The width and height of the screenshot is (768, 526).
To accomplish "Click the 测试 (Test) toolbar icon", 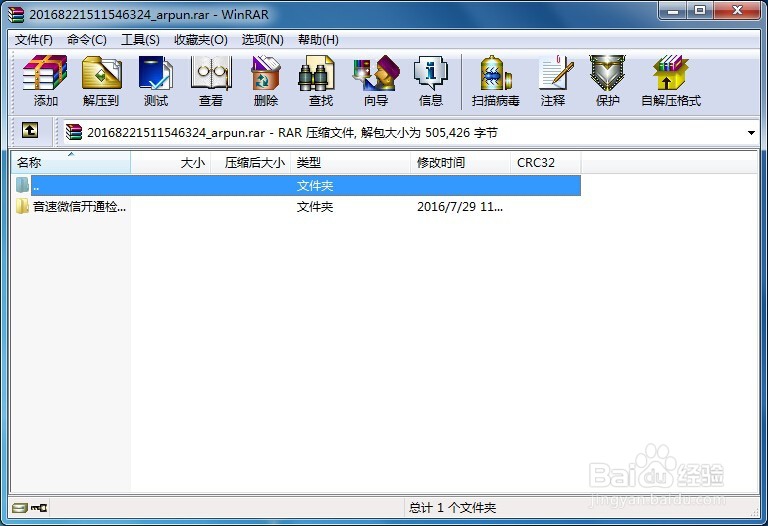I will tap(156, 81).
